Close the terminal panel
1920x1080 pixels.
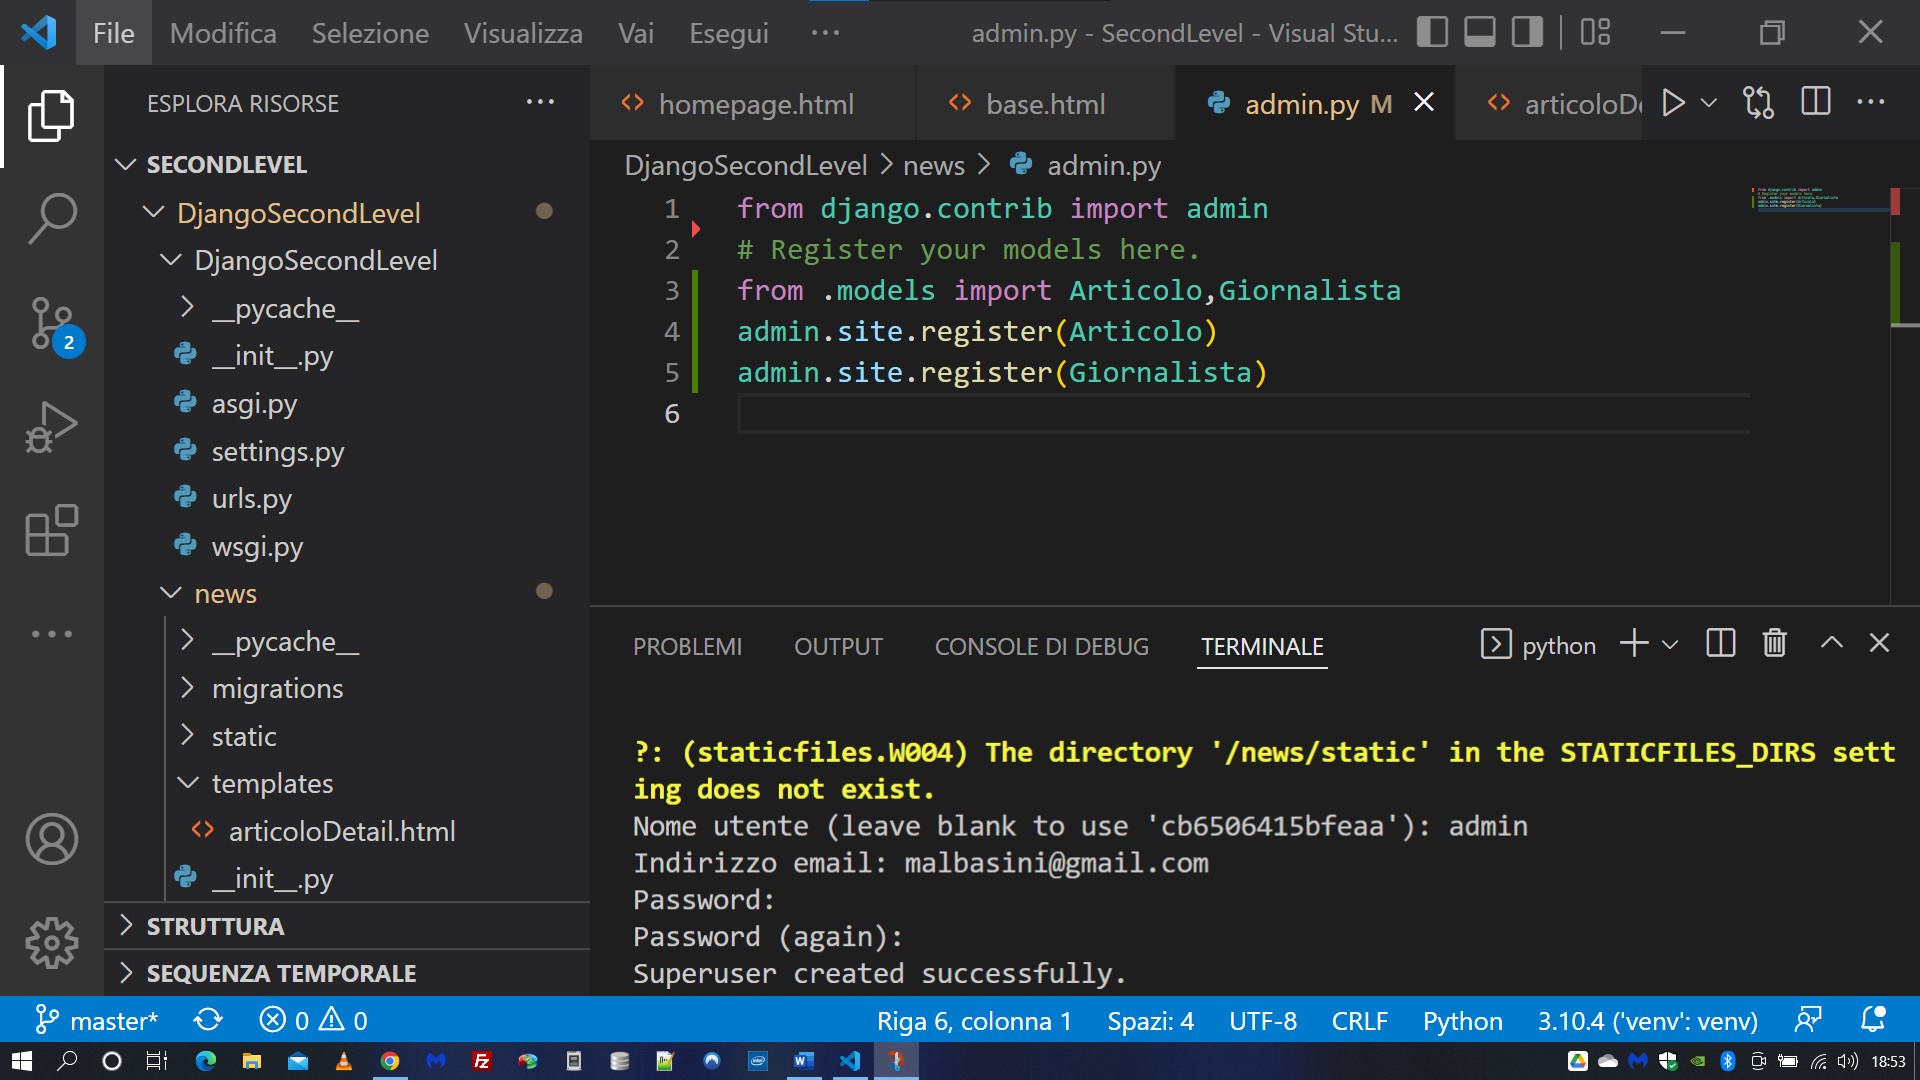point(1879,643)
